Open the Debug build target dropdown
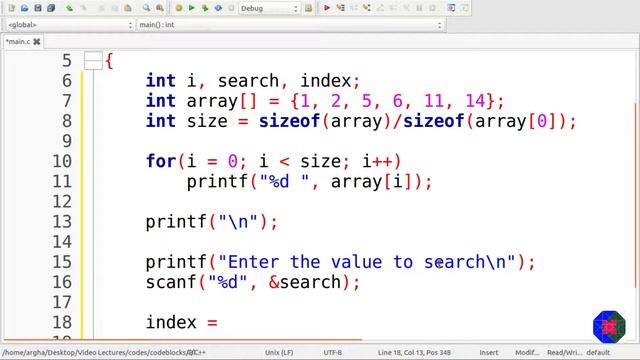The height and width of the screenshot is (360, 640). [269, 8]
